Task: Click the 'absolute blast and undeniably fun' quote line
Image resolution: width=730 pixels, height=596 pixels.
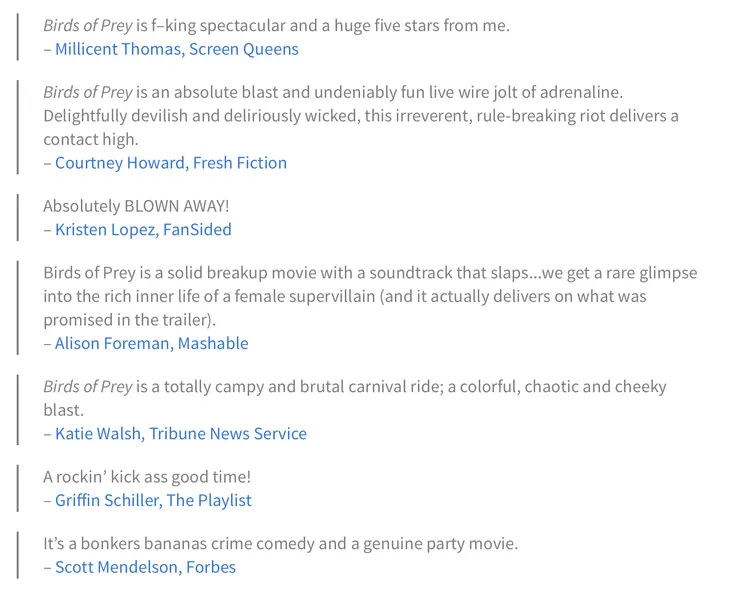Action: [x=333, y=92]
